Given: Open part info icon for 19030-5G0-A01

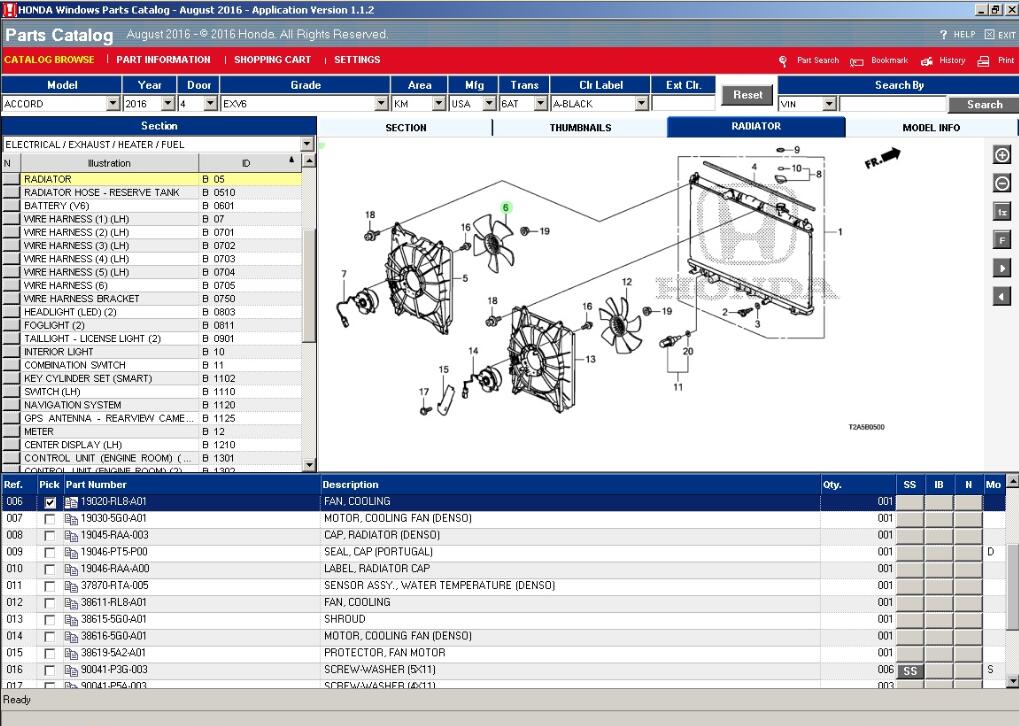Looking at the screenshot, I should 71,519.
